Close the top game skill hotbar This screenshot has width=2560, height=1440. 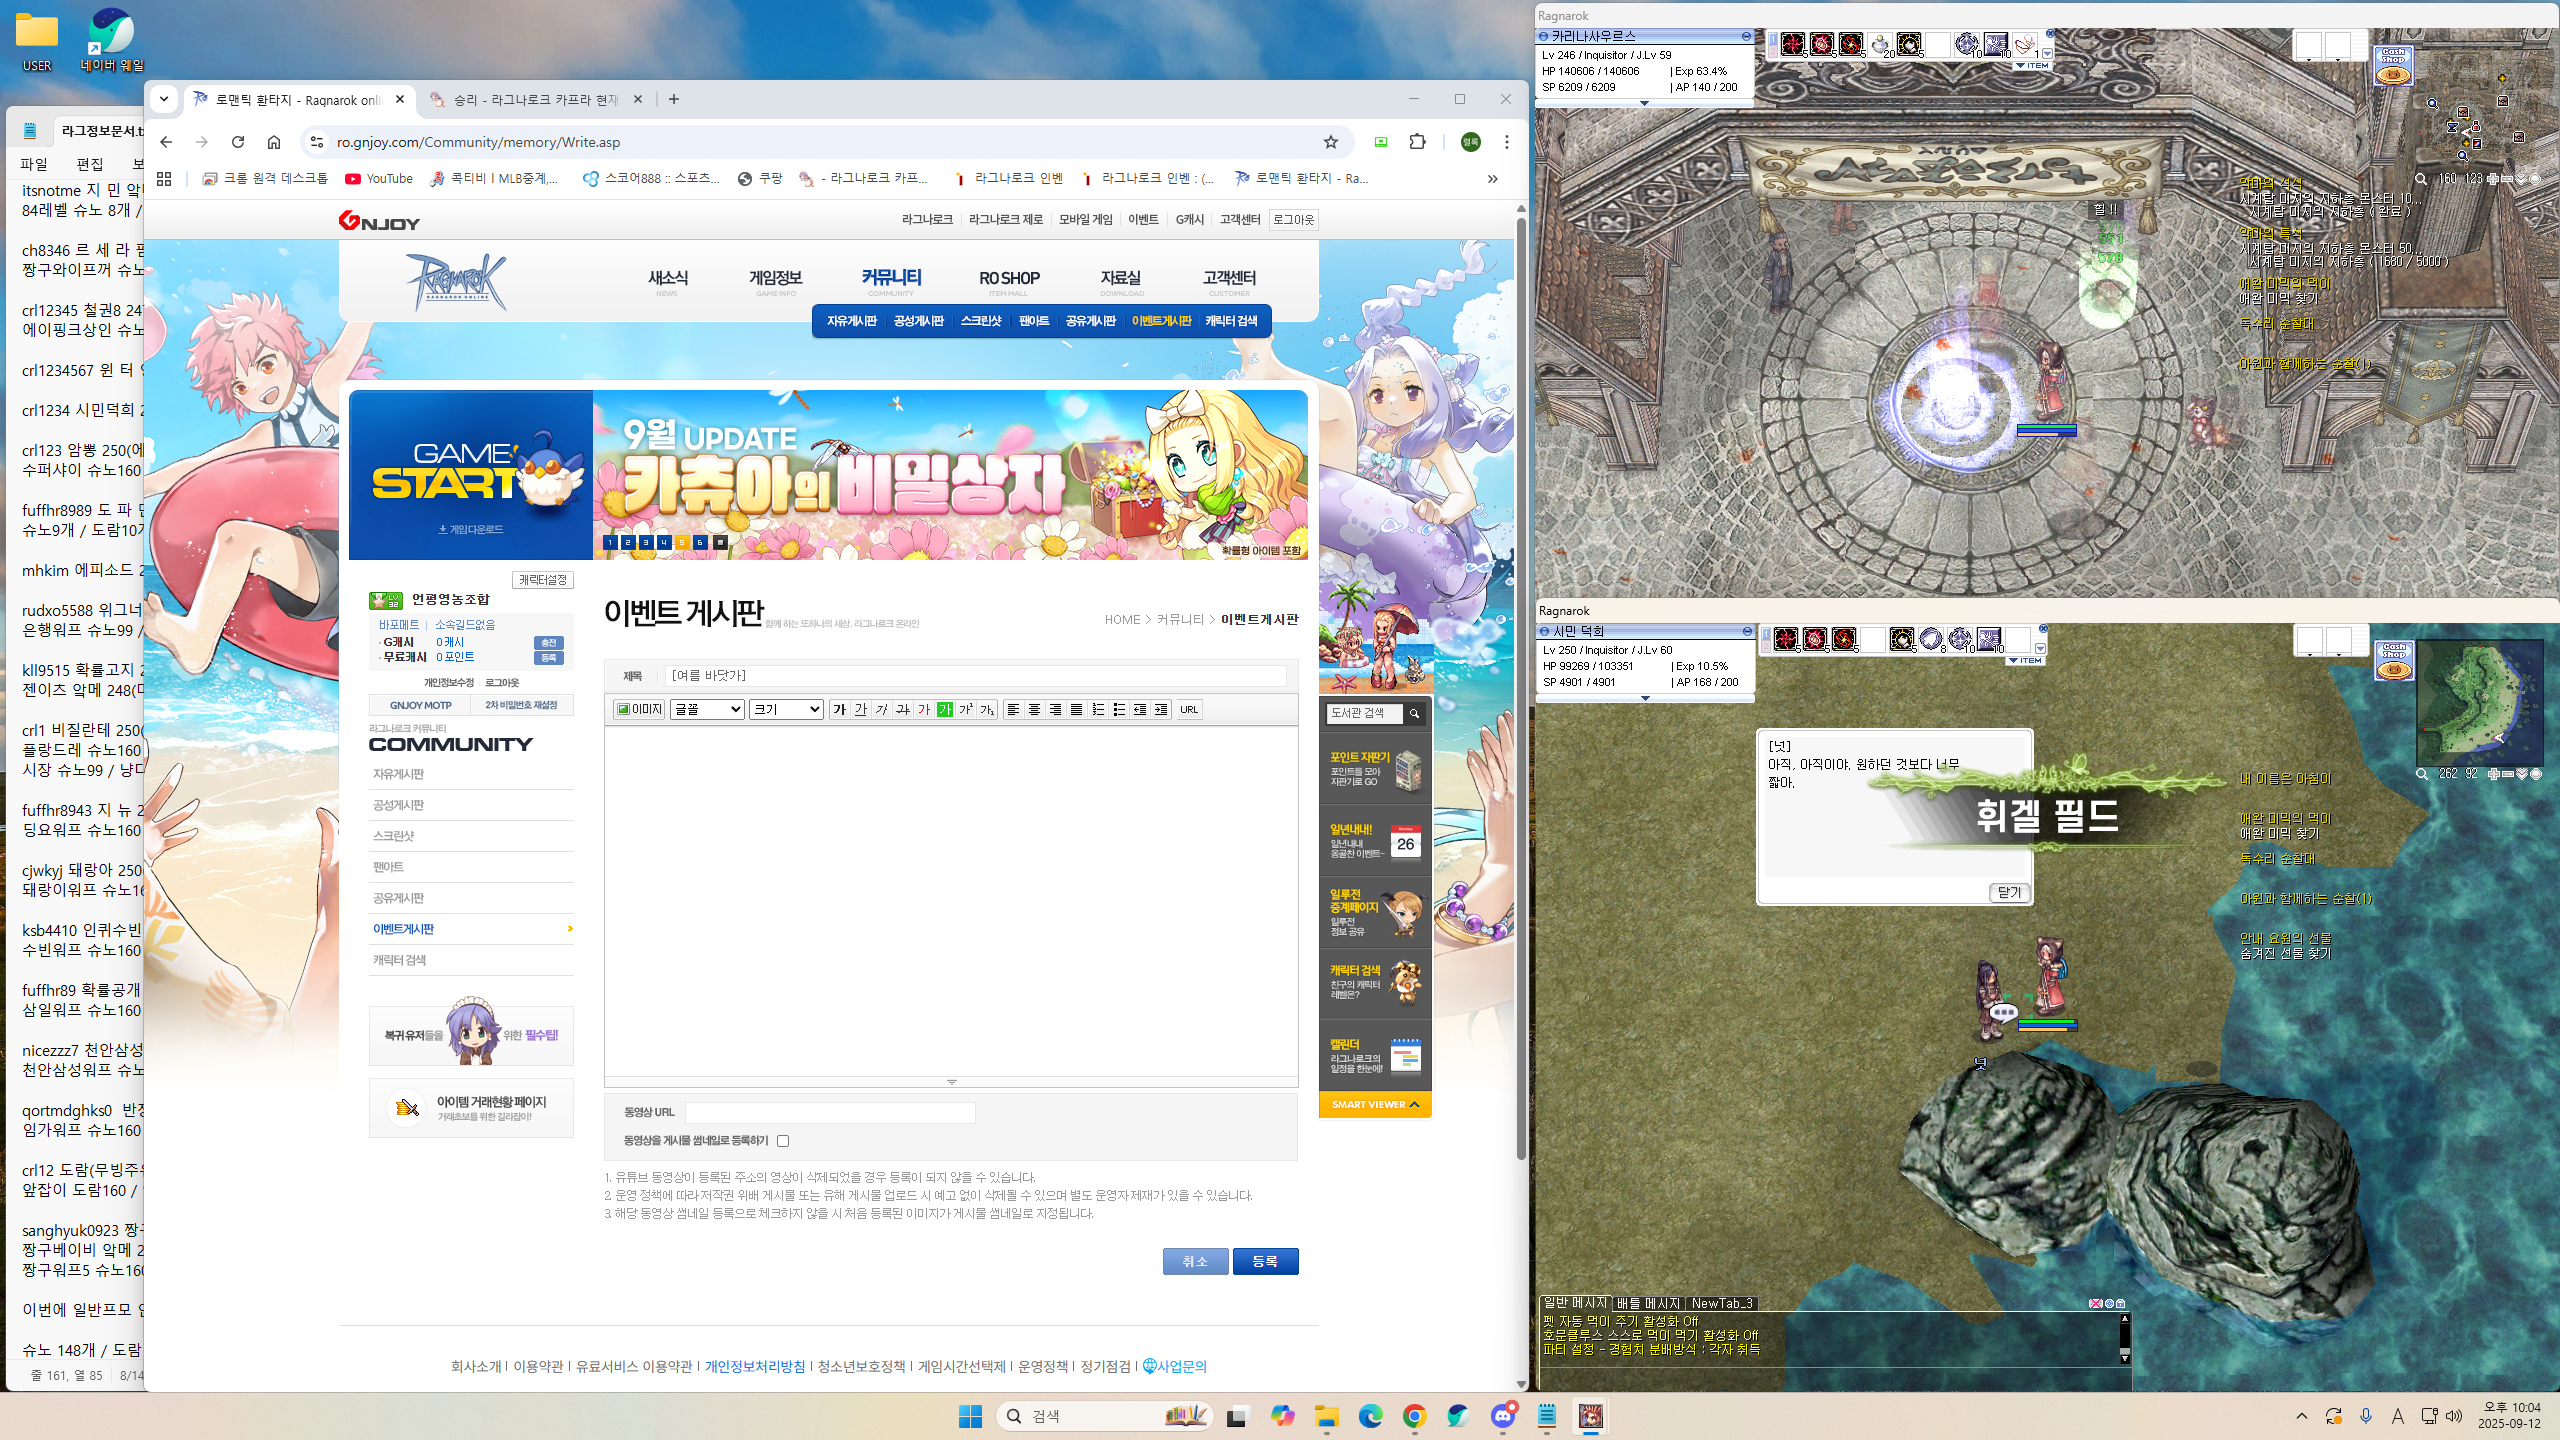coord(2049,33)
